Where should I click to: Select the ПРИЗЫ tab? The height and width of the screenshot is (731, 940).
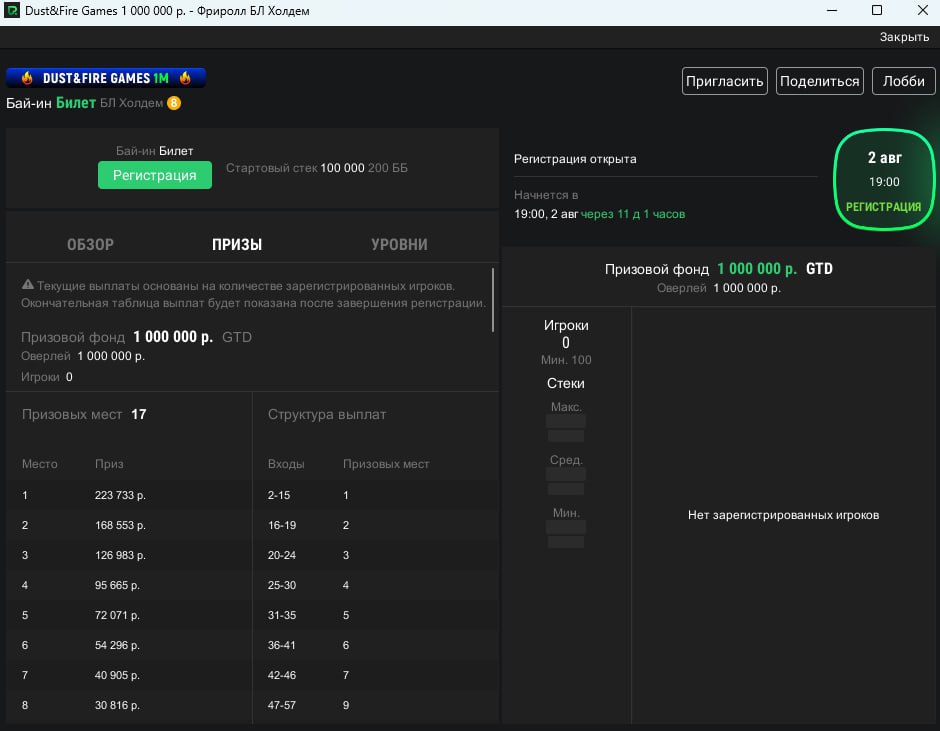pyautogui.click(x=237, y=244)
